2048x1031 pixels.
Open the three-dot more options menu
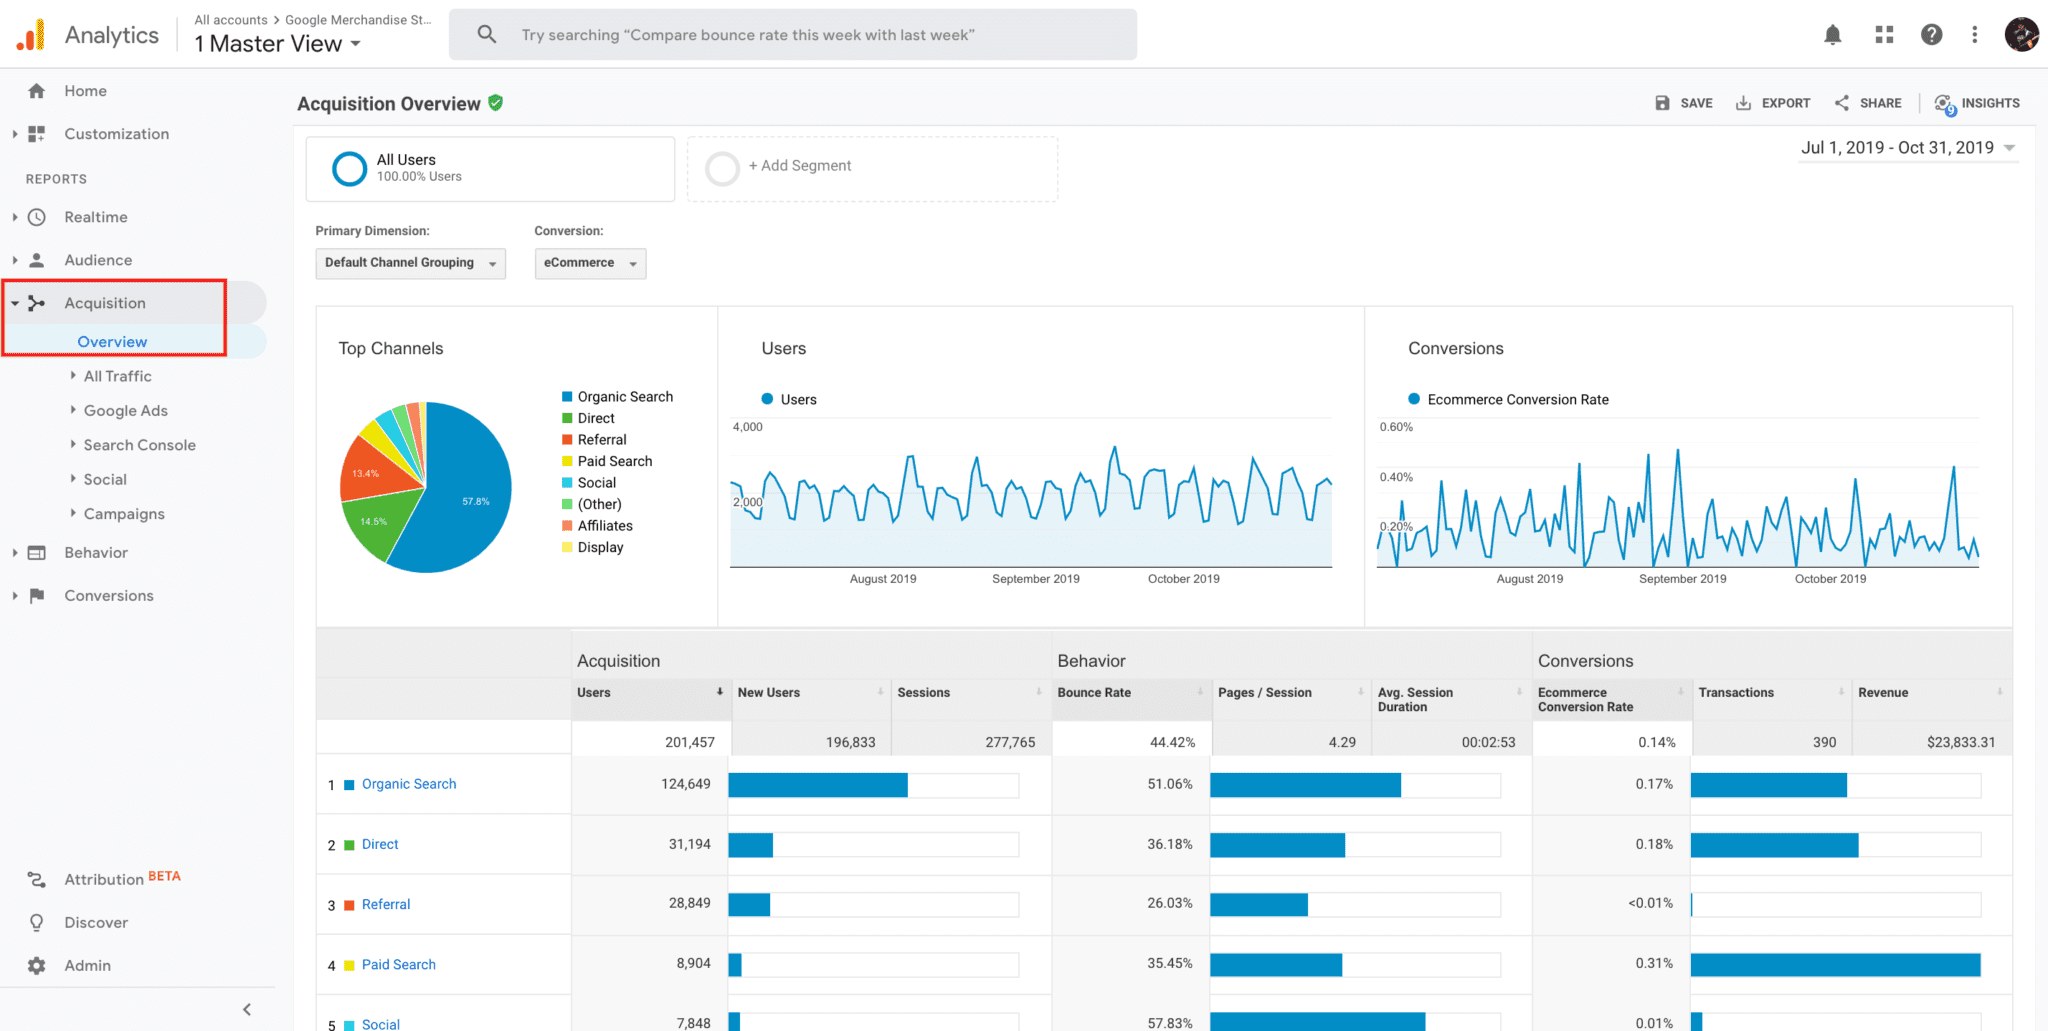pos(1974,35)
